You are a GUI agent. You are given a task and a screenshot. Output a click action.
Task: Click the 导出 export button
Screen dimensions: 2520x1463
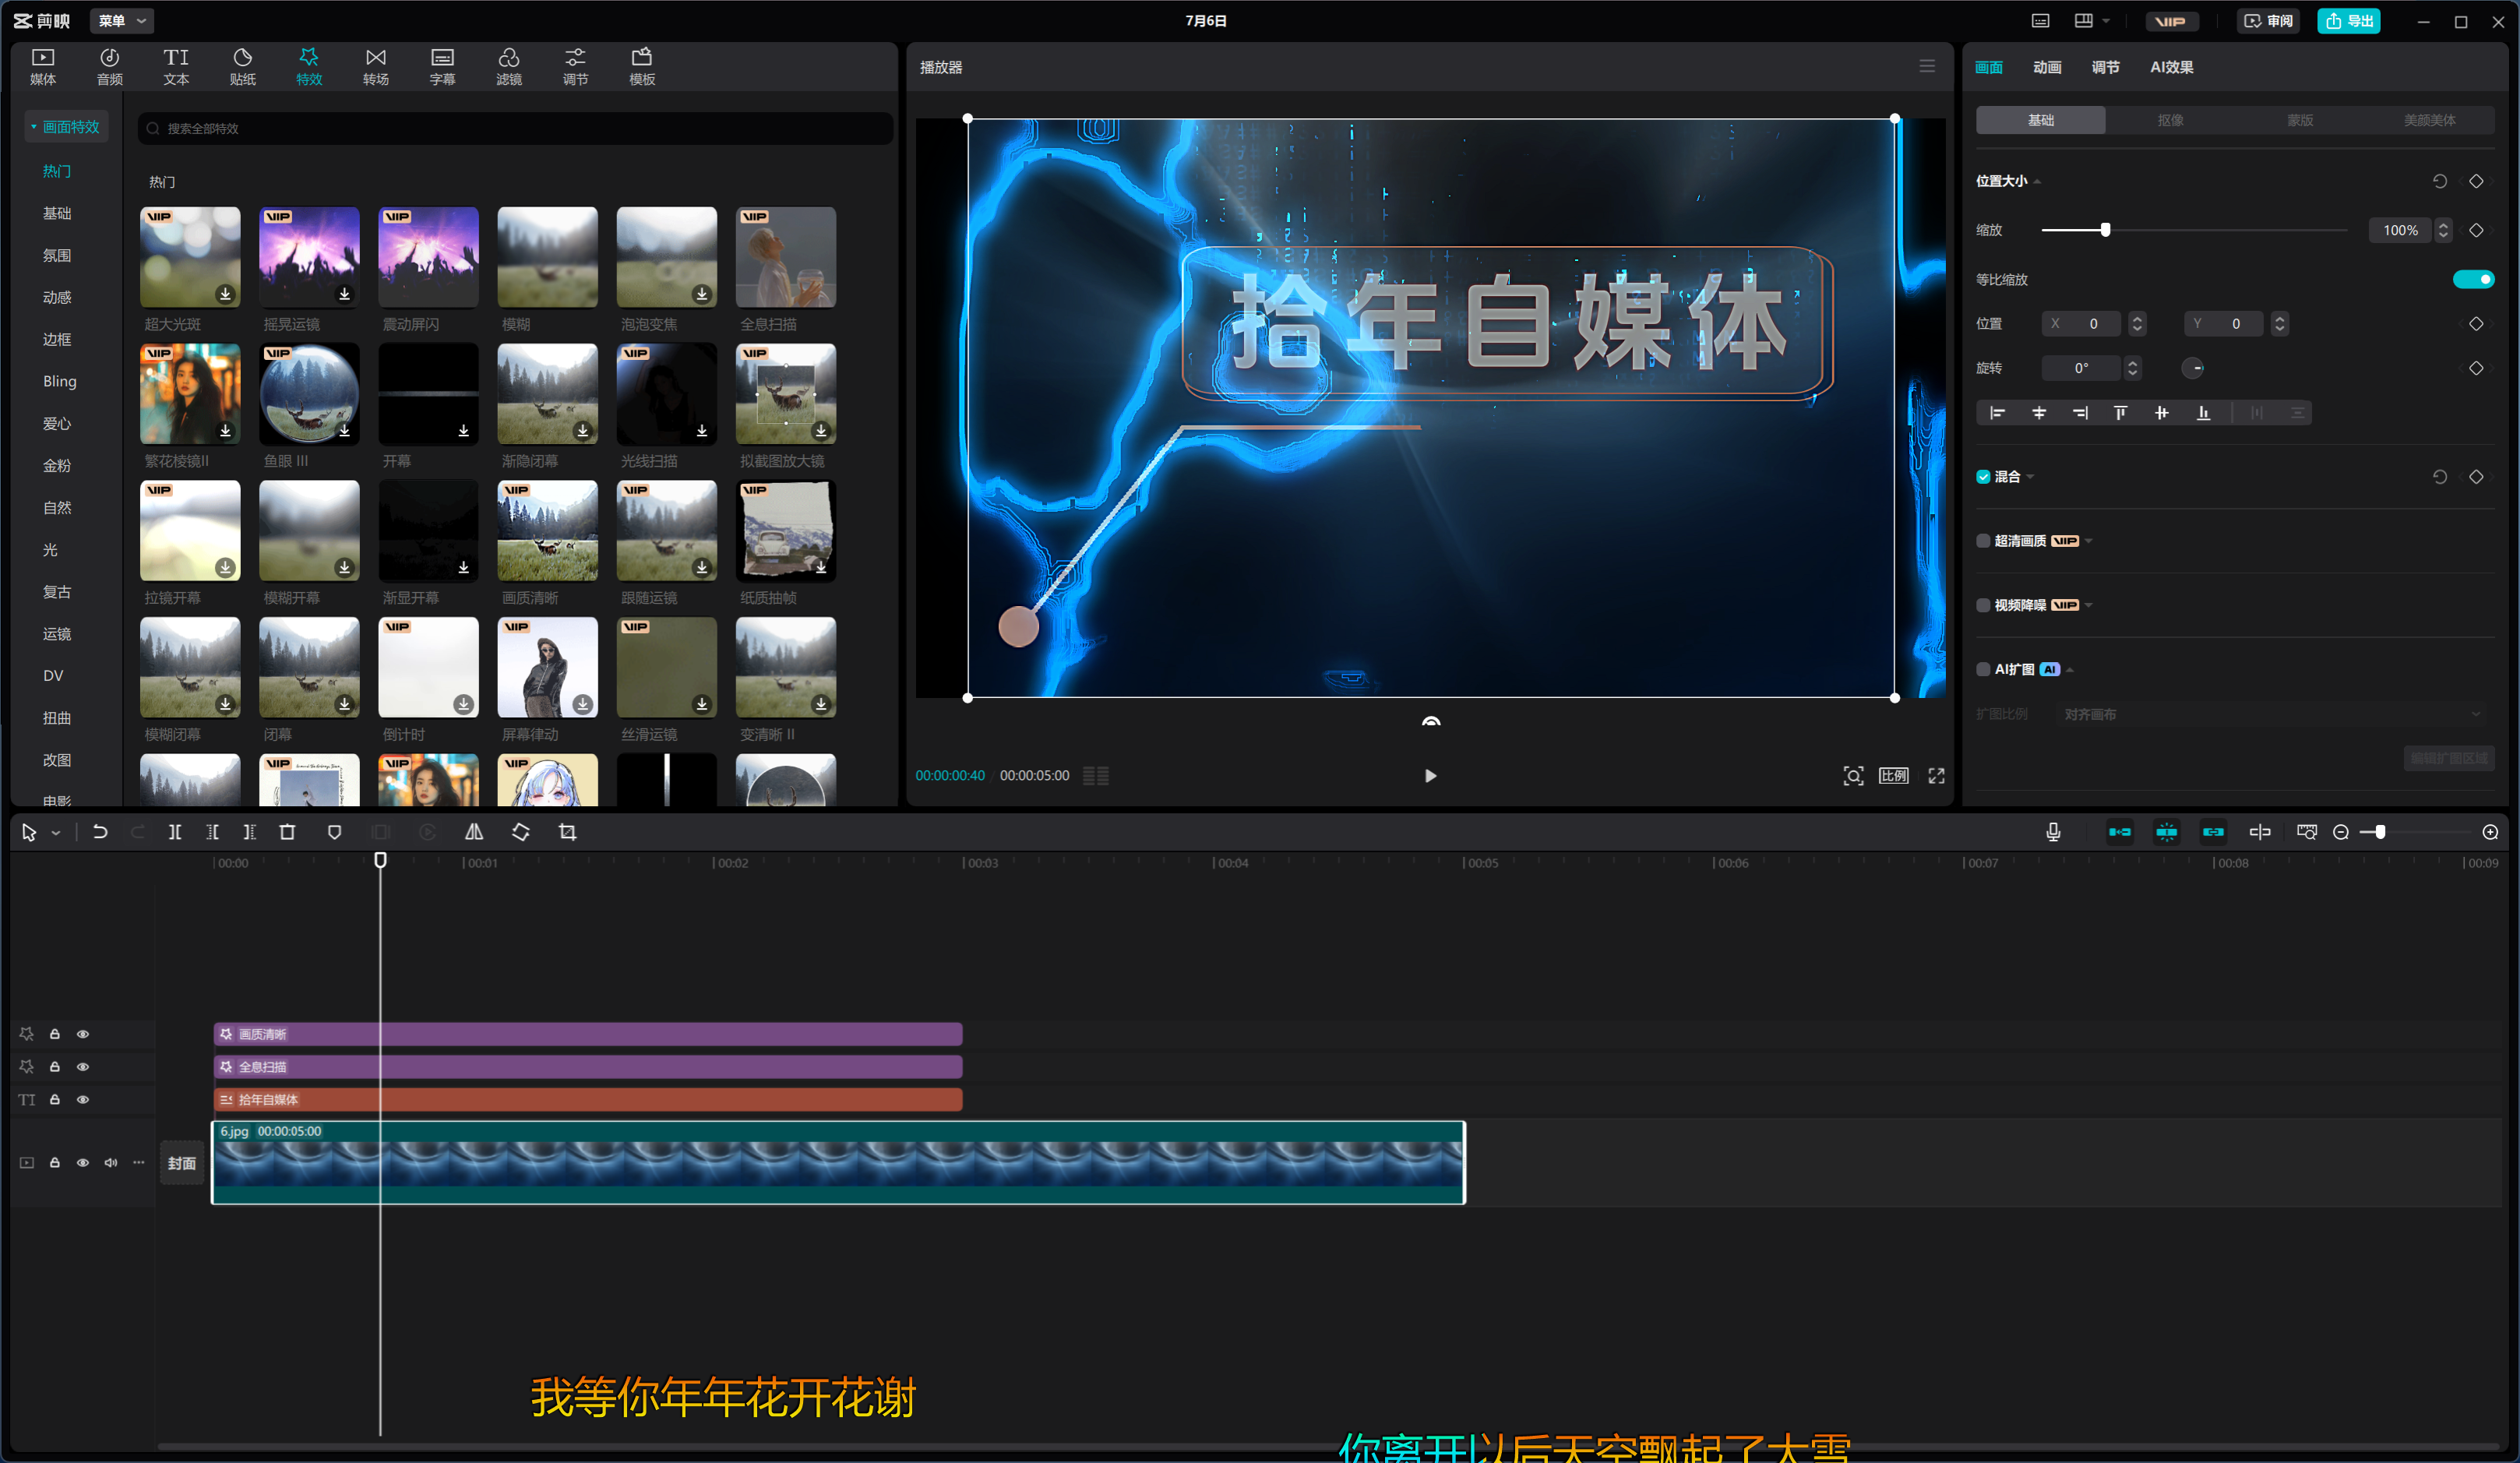pos(2348,21)
